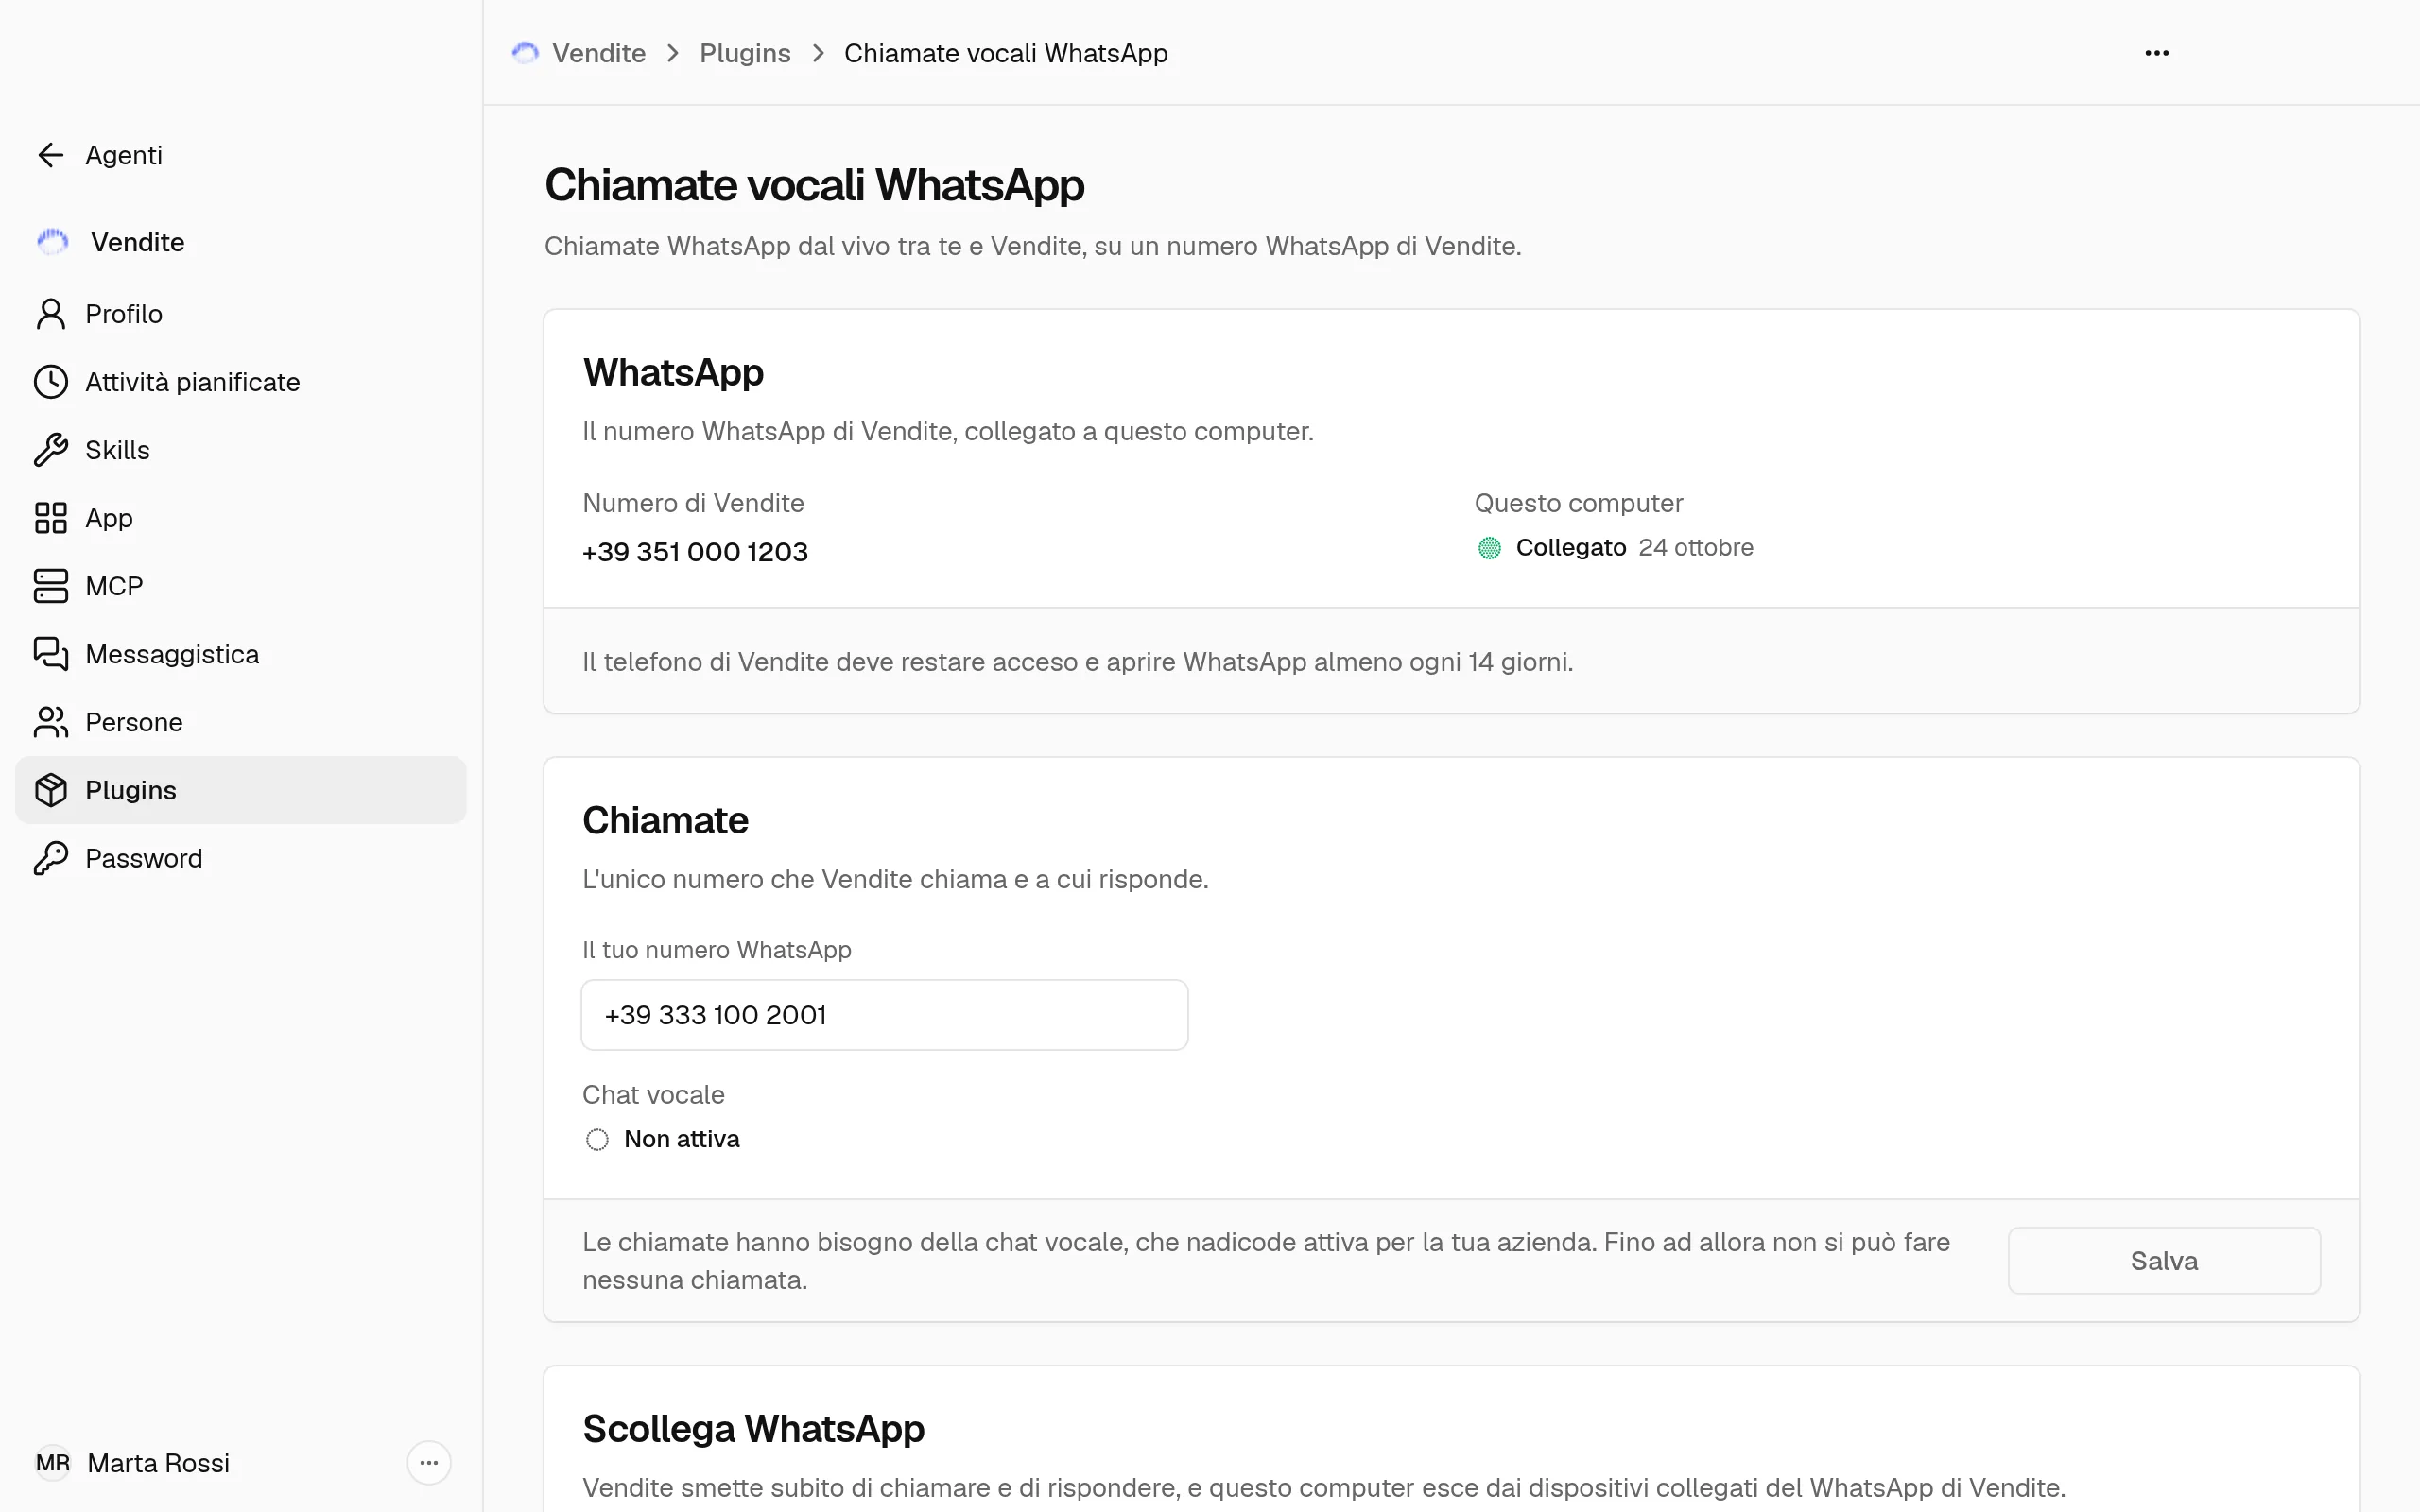Image resolution: width=2420 pixels, height=1512 pixels.
Task: Click the Scollega WhatsApp heading
Action: coord(753,1429)
